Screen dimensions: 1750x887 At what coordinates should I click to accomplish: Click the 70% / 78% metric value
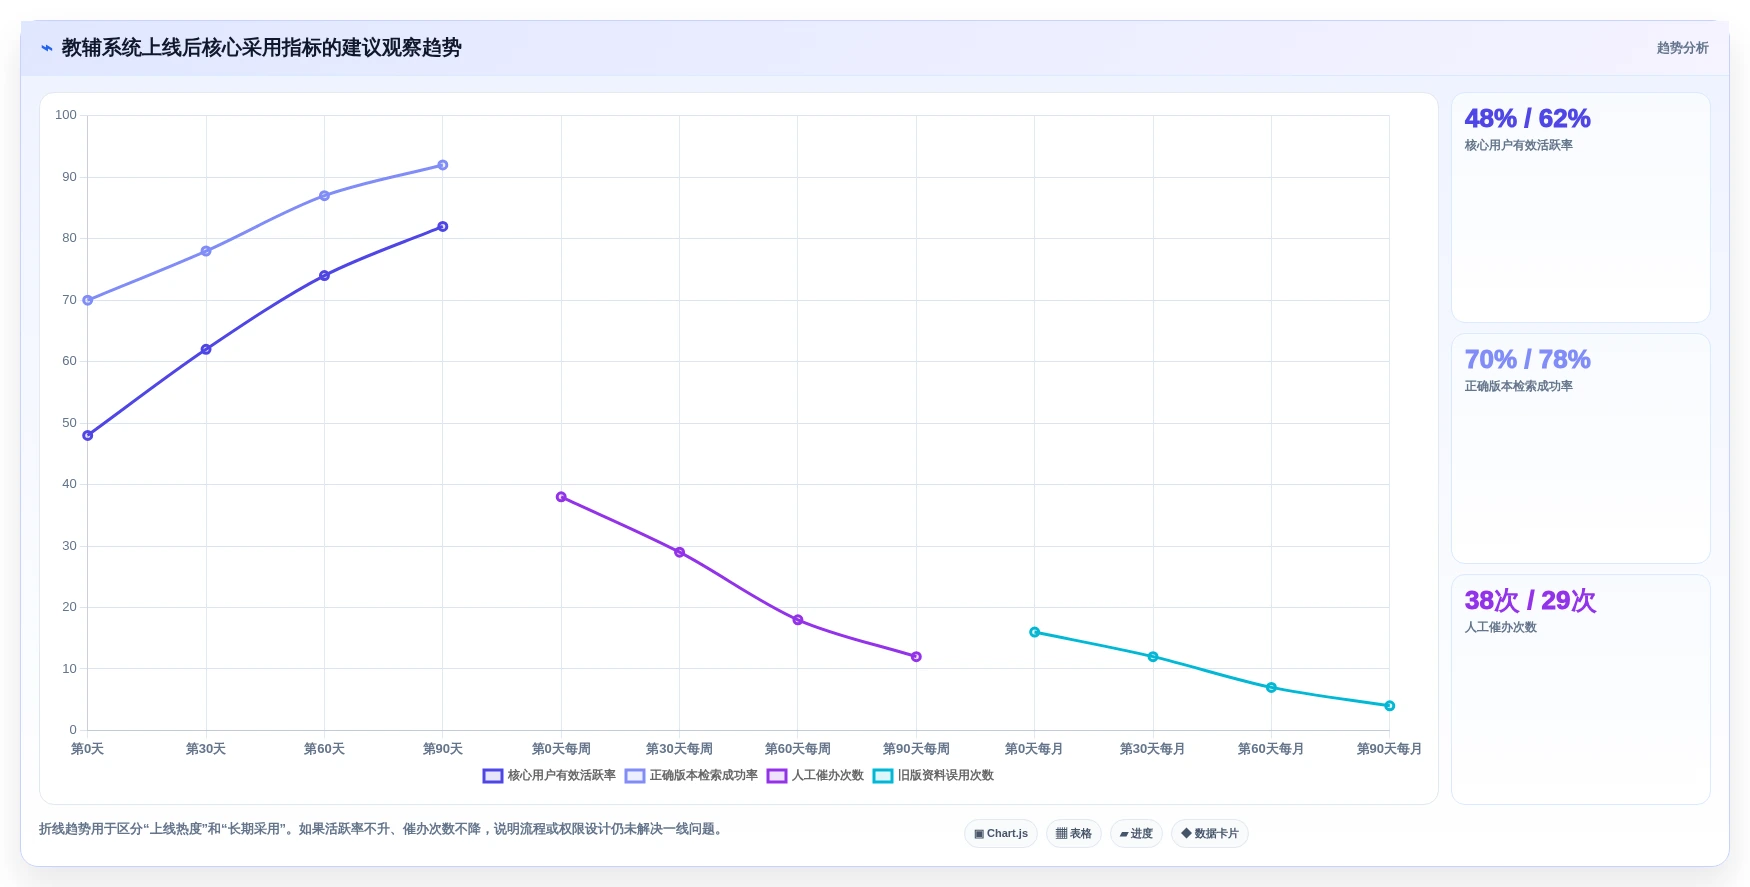click(x=1527, y=360)
